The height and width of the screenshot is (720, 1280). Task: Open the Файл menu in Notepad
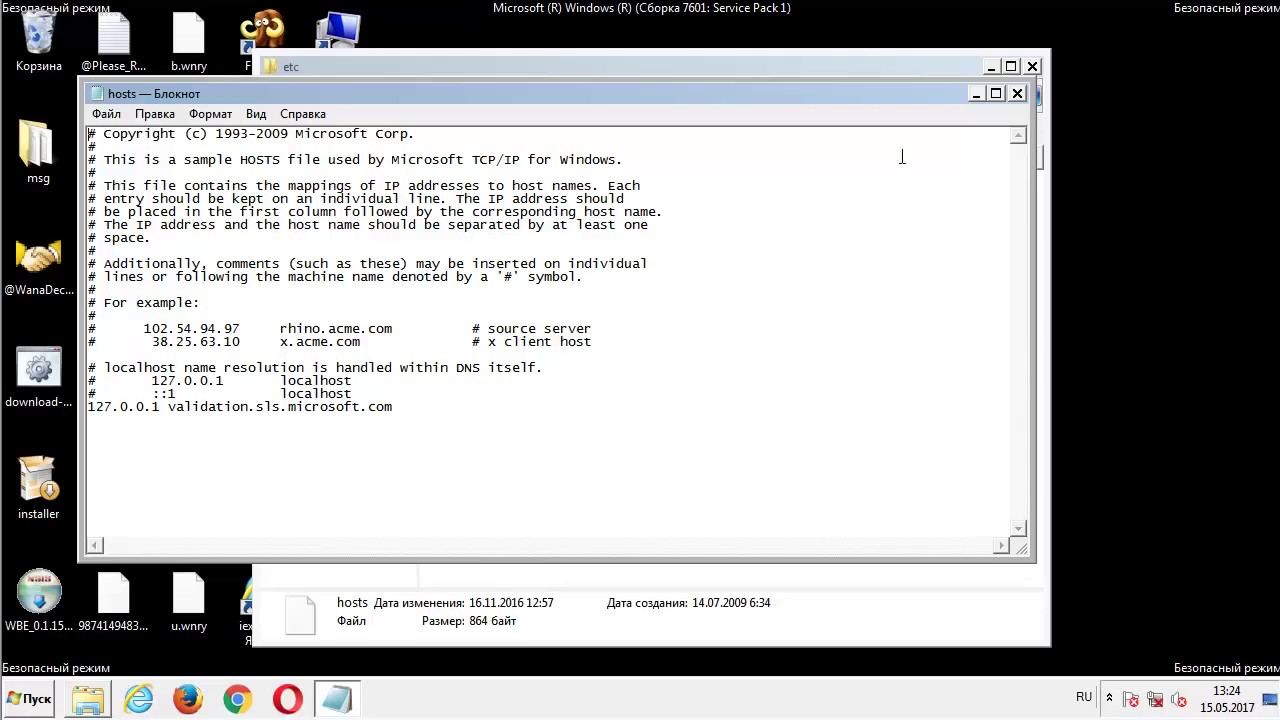coord(106,114)
